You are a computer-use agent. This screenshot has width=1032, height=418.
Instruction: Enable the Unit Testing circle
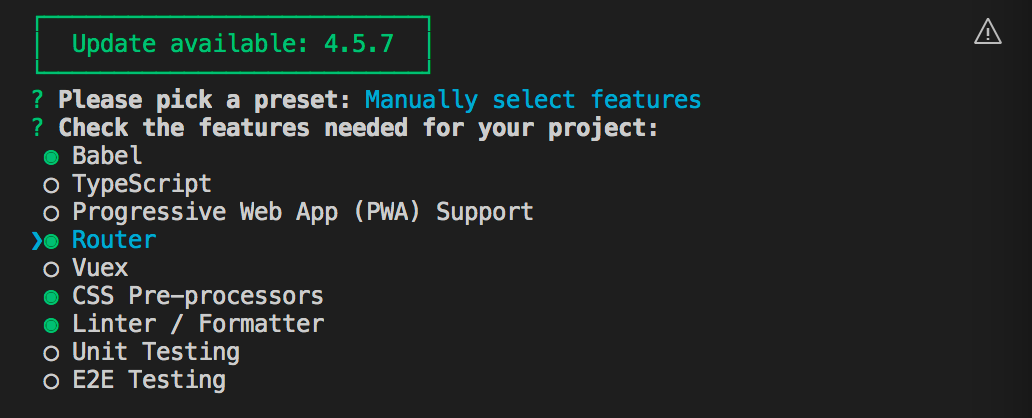click(x=50, y=353)
